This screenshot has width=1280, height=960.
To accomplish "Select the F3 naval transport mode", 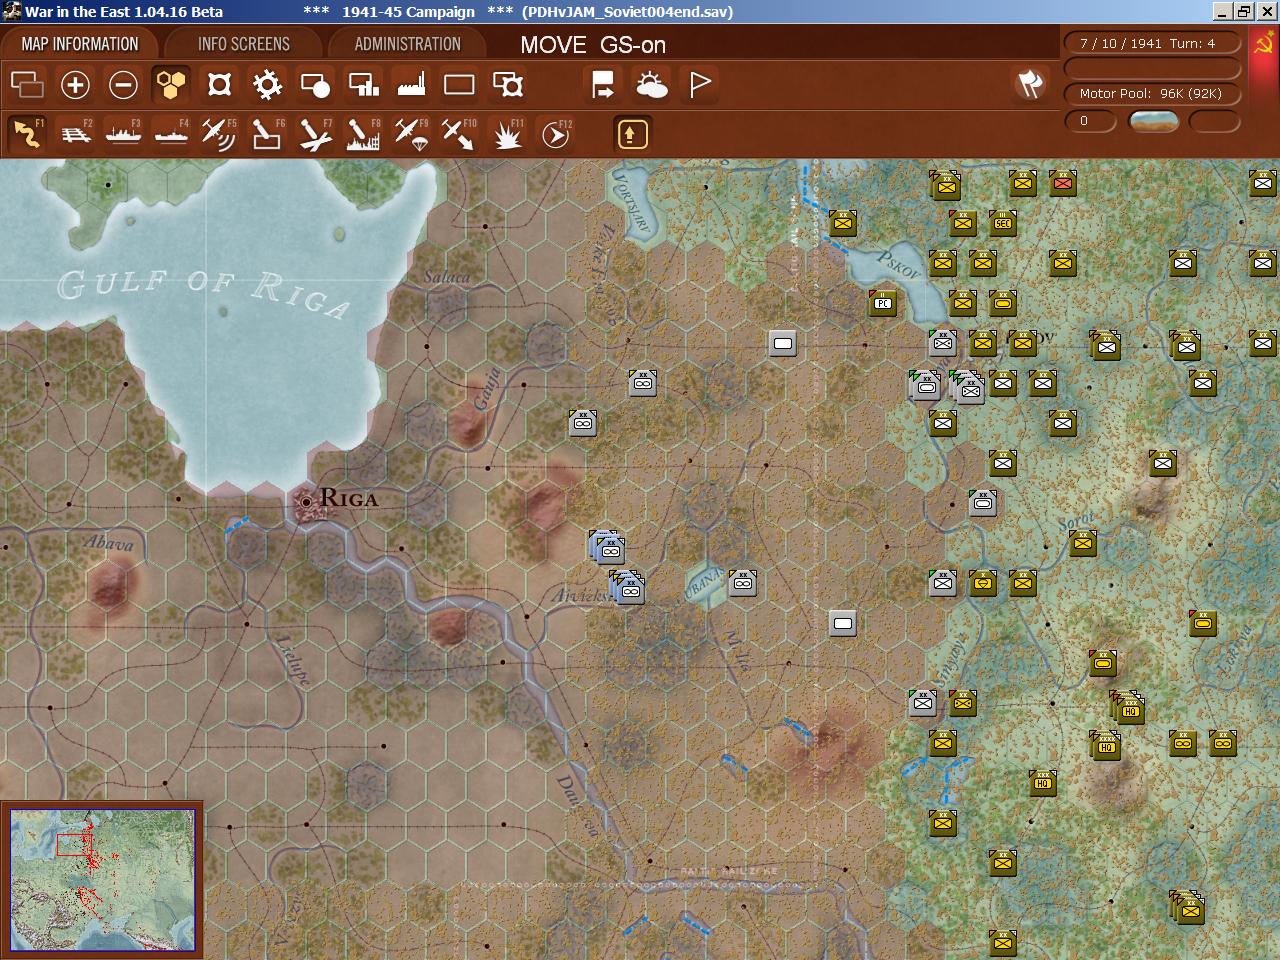I will (123, 134).
